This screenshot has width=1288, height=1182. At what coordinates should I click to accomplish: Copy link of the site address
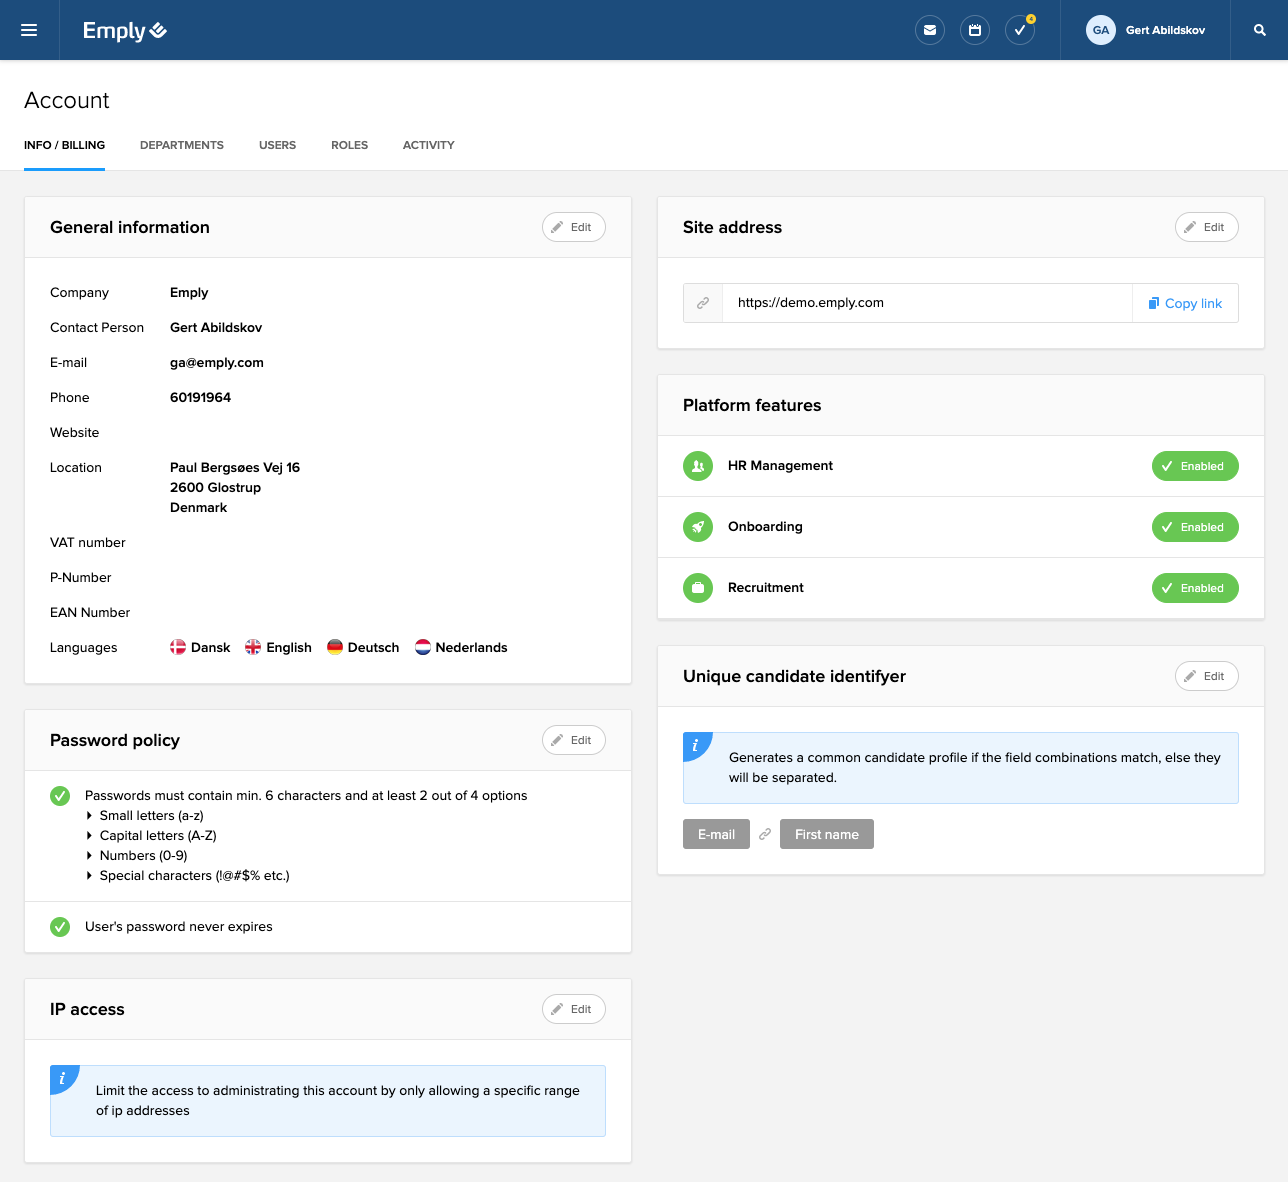1185,303
